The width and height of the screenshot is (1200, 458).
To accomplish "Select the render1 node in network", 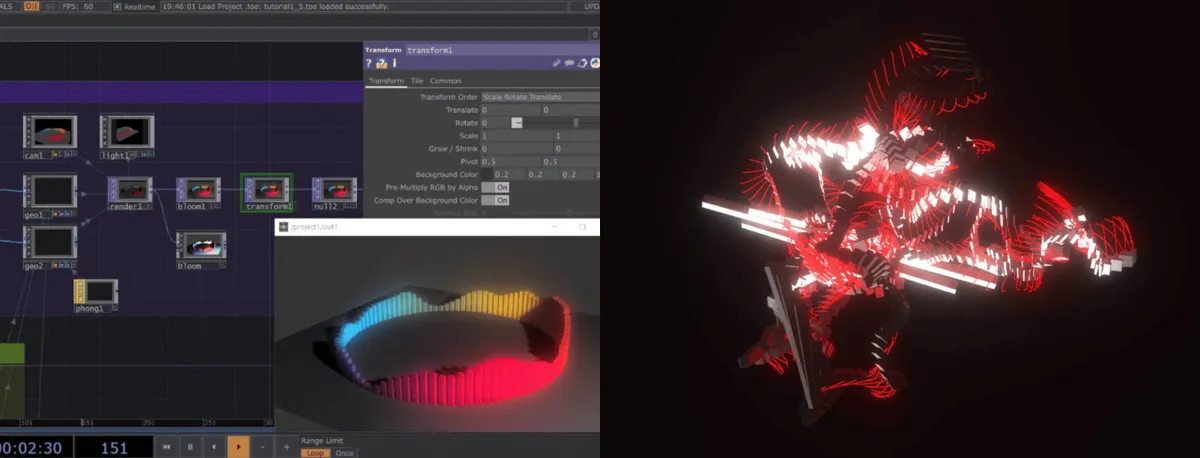I will coord(129,189).
